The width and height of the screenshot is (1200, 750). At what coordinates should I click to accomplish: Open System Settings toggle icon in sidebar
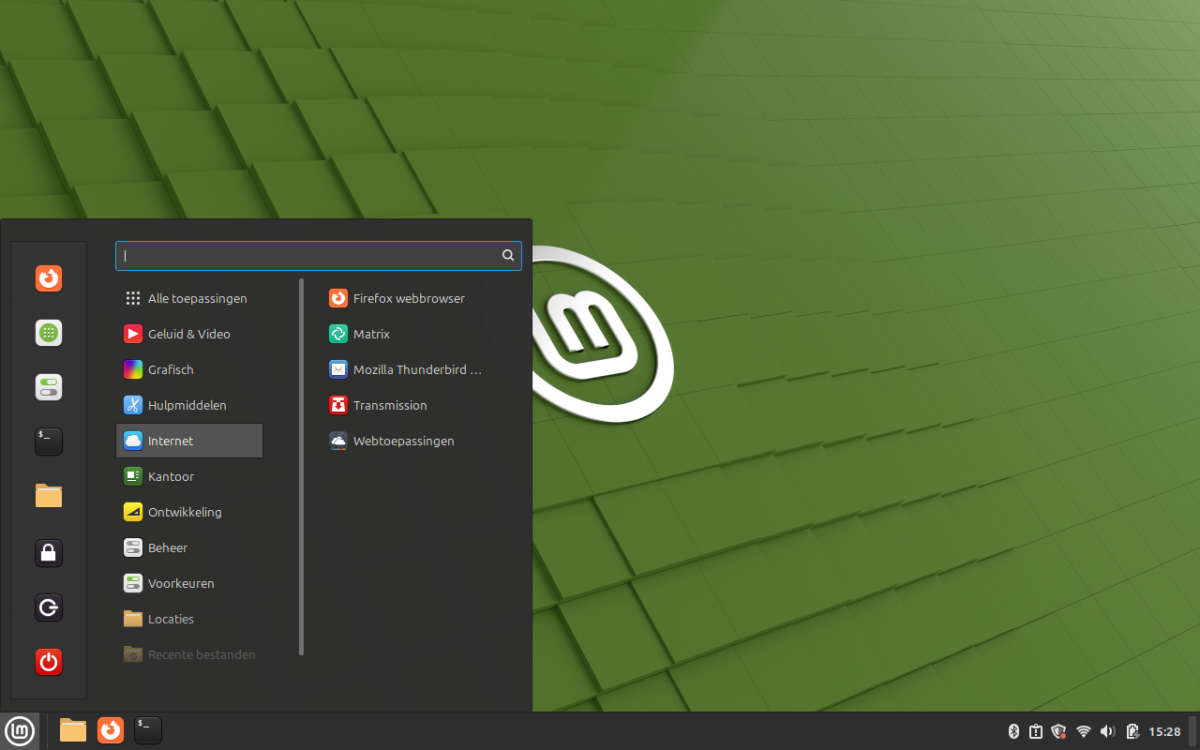(x=48, y=387)
